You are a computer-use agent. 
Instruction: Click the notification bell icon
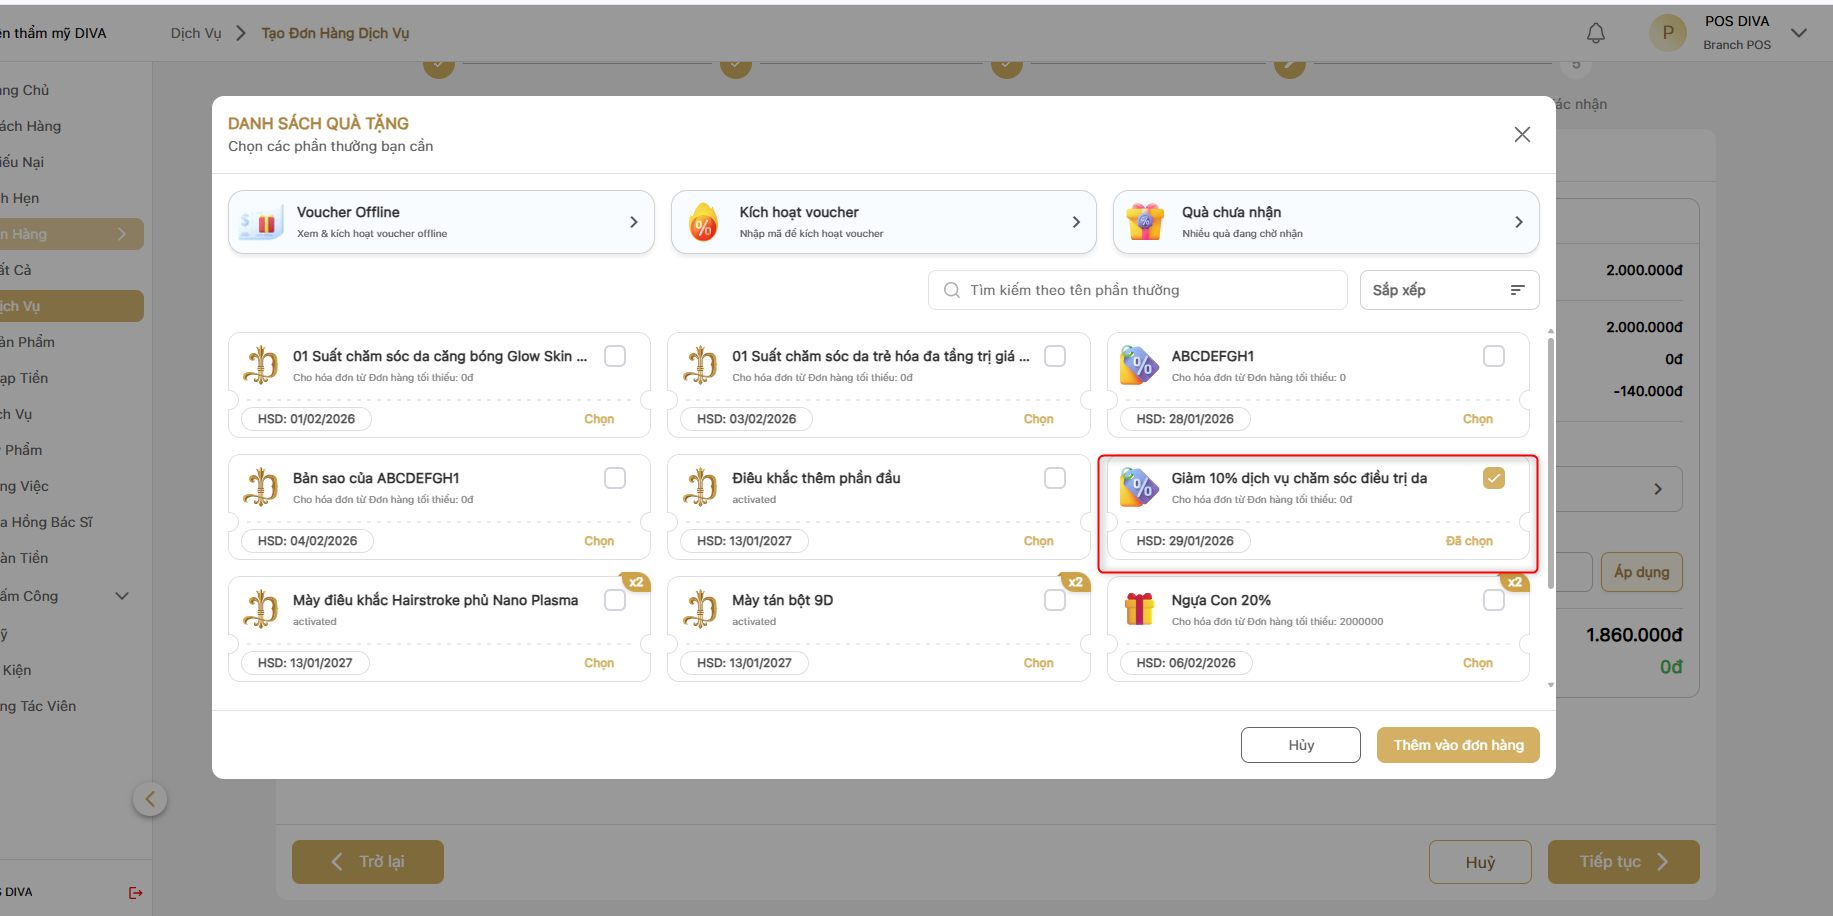[x=1596, y=33]
